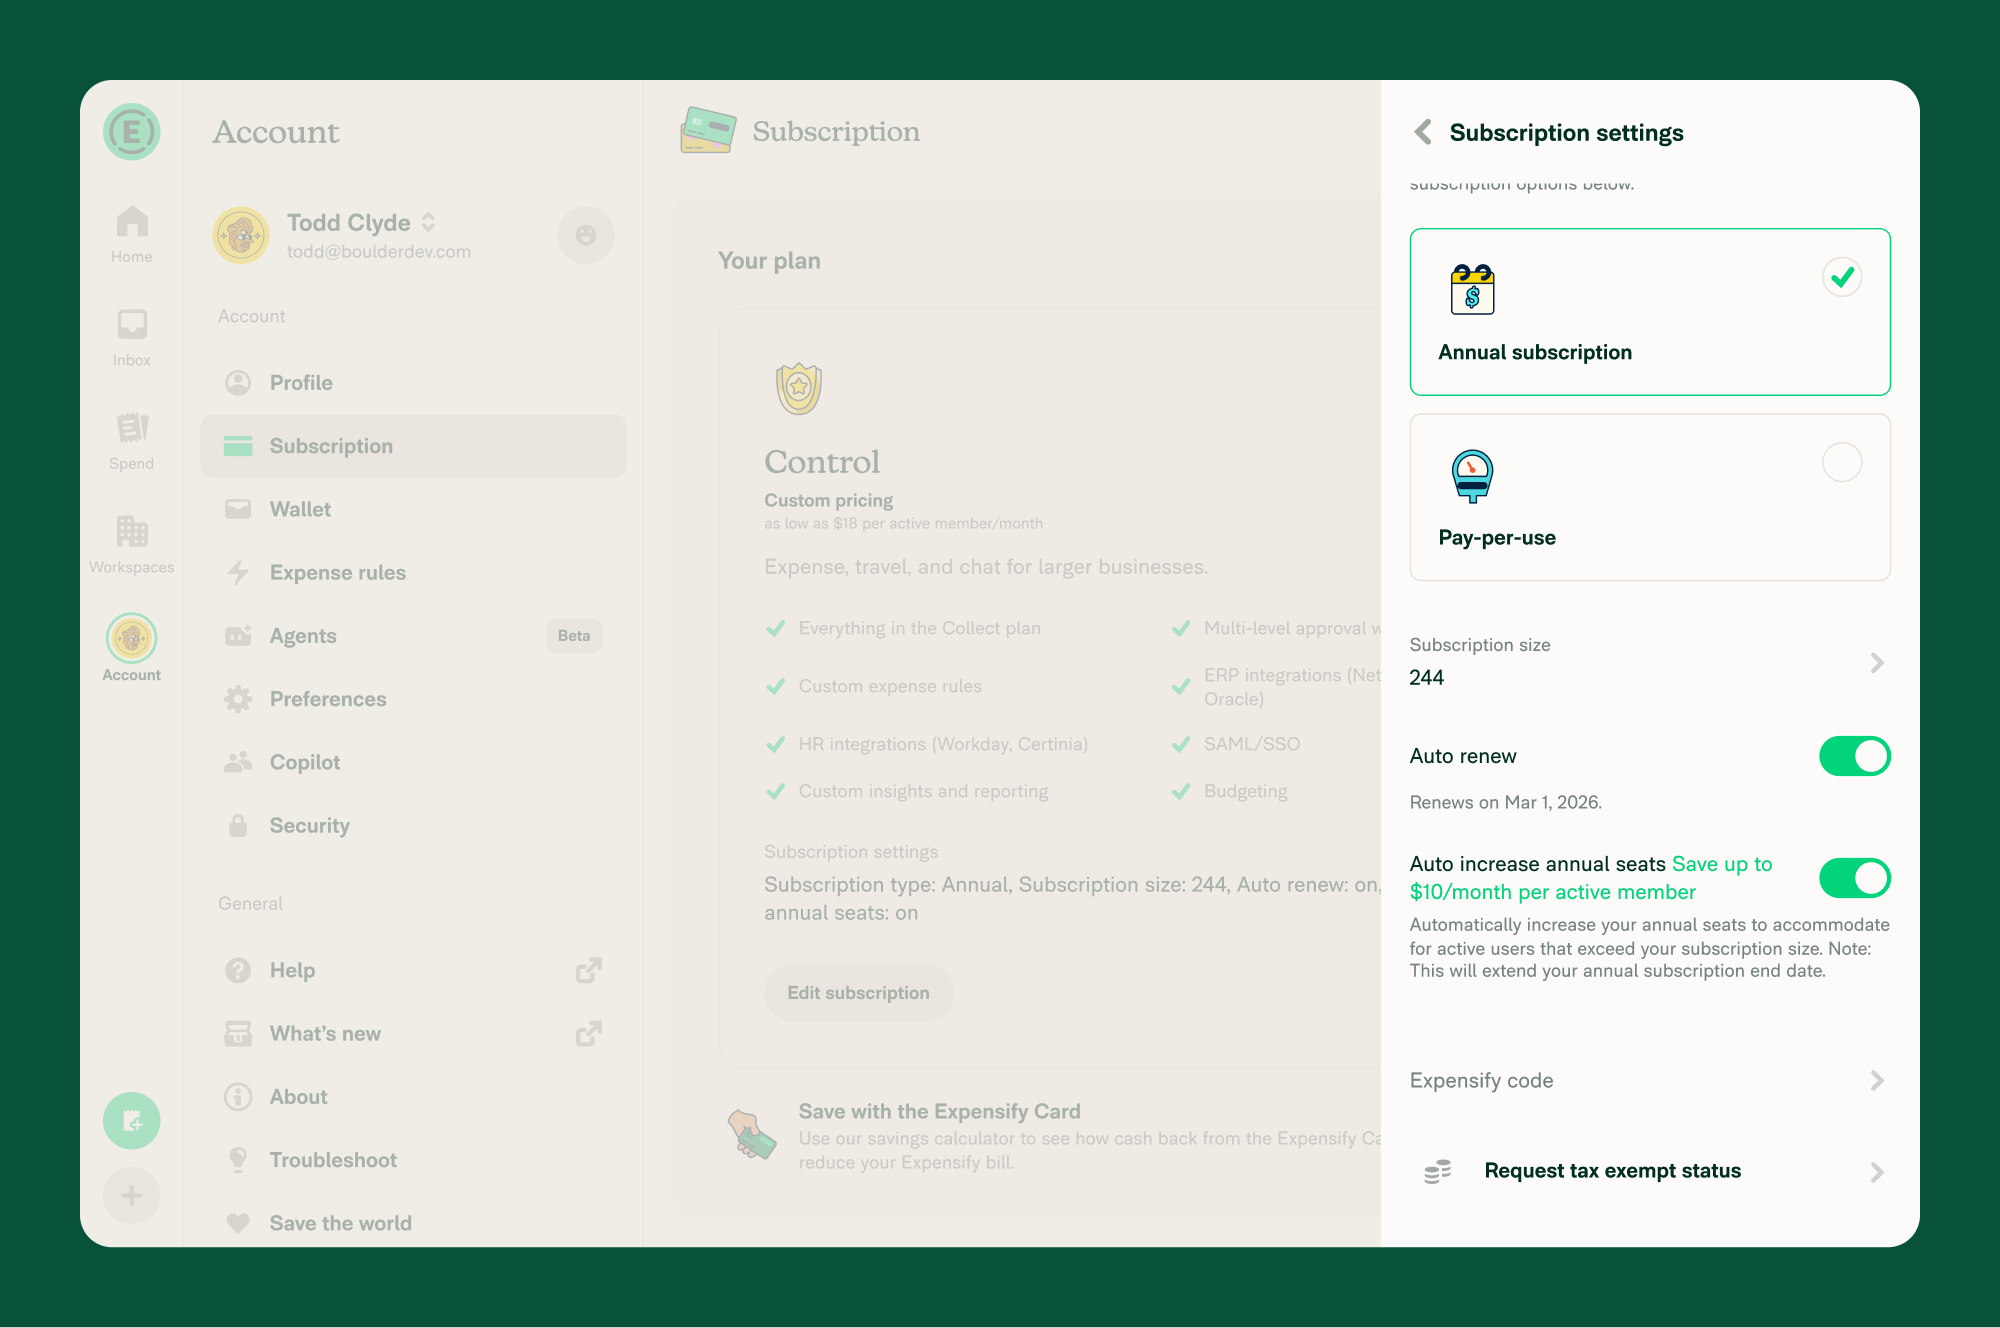Open the Copilot menu item
This screenshot has height=1328, width=2000.
414,762
